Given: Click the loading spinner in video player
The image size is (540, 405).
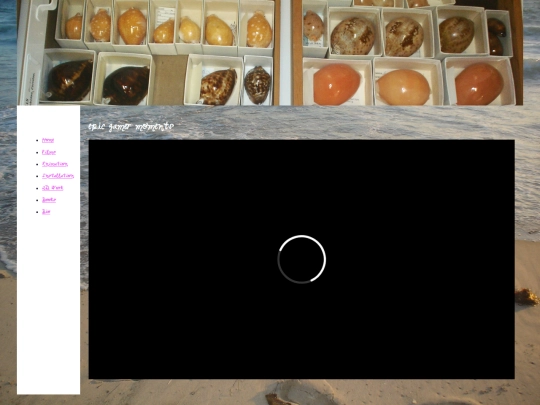Looking at the screenshot, I should click(302, 259).
